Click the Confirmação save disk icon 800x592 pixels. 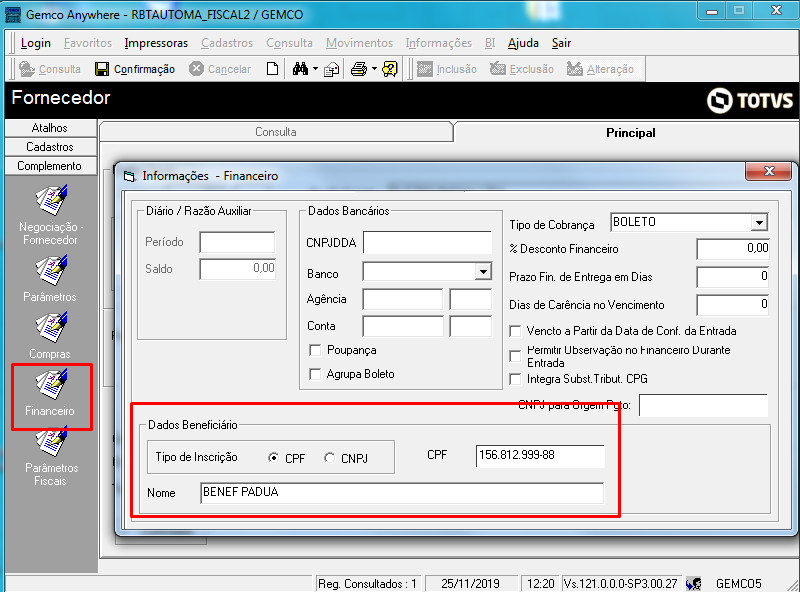(102, 69)
